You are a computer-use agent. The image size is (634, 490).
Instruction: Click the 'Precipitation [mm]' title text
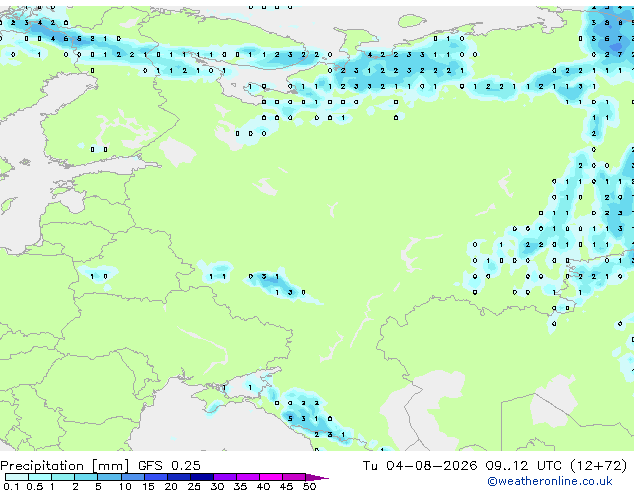pos(65,466)
